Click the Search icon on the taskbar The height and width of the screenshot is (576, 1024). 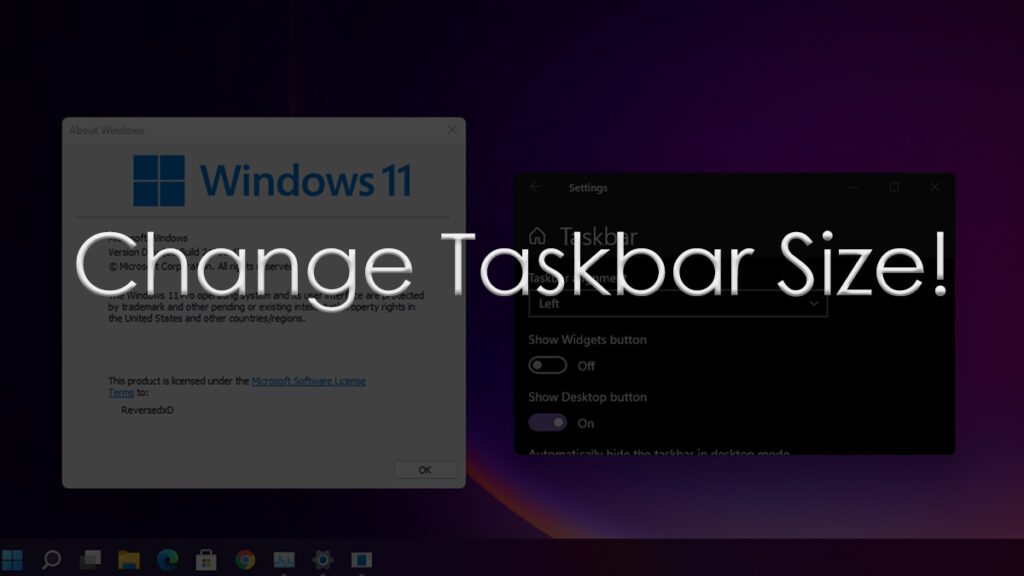tap(52, 560)
